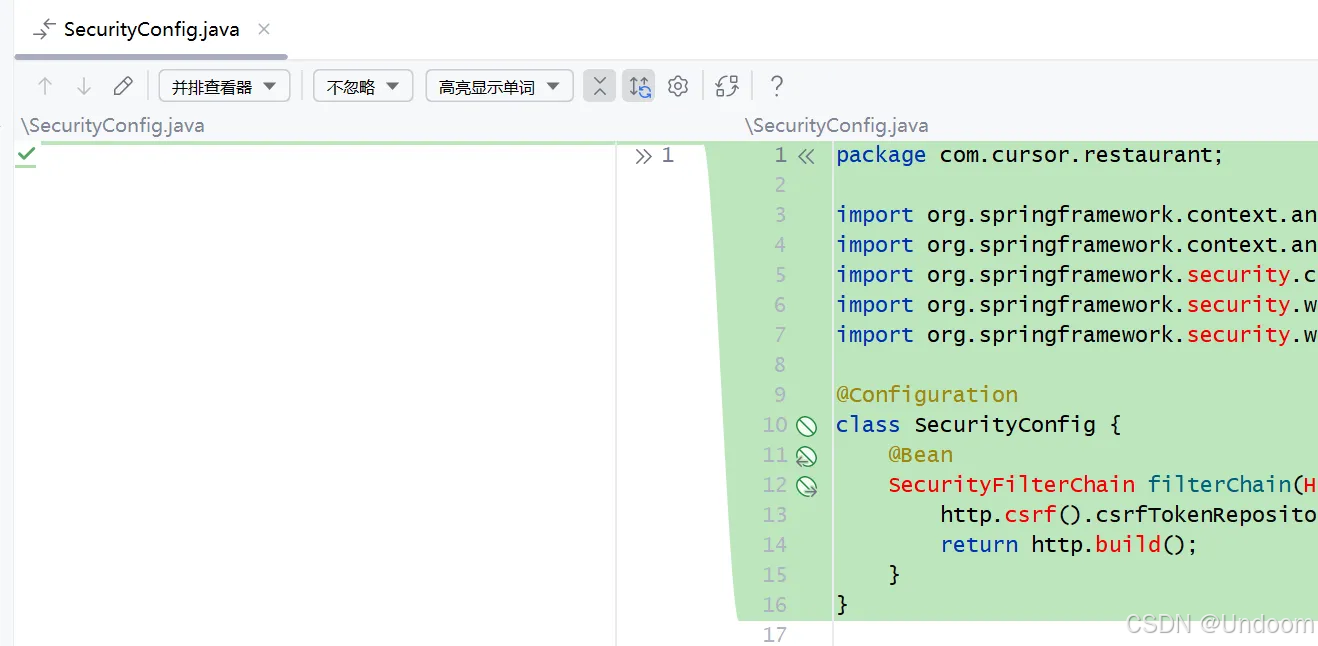Click line number 1 in left gutter

pyautogui.click(x=668, y=155)
